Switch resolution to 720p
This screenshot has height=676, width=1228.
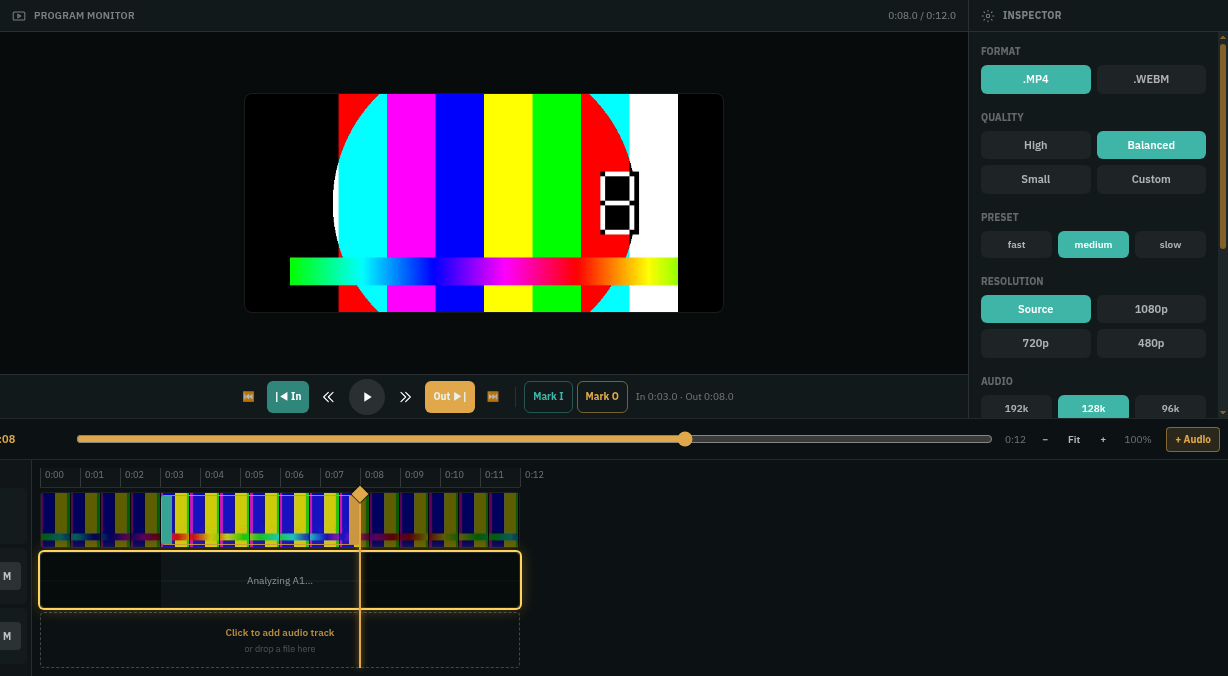point(1036,344)
